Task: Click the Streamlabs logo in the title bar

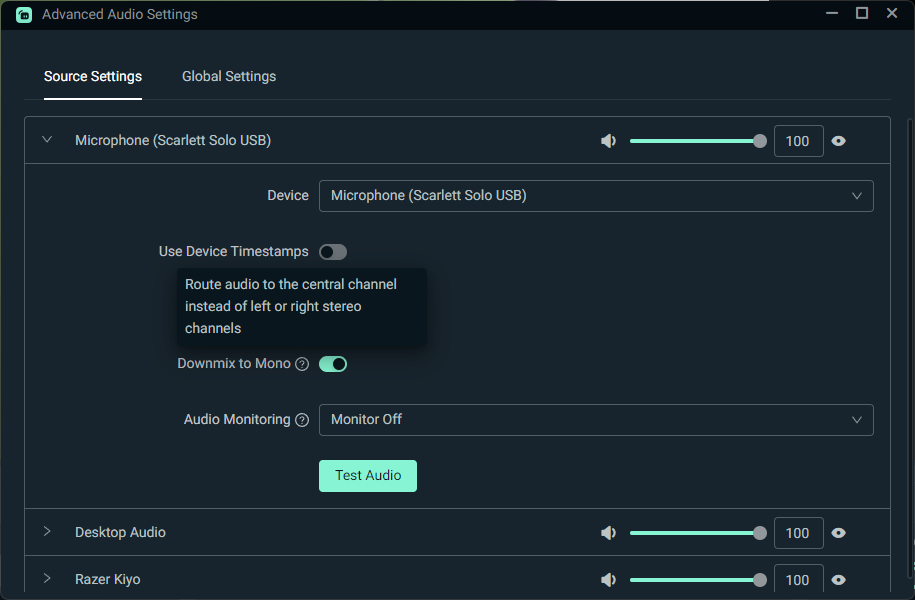Action: (x=23, y=14)
